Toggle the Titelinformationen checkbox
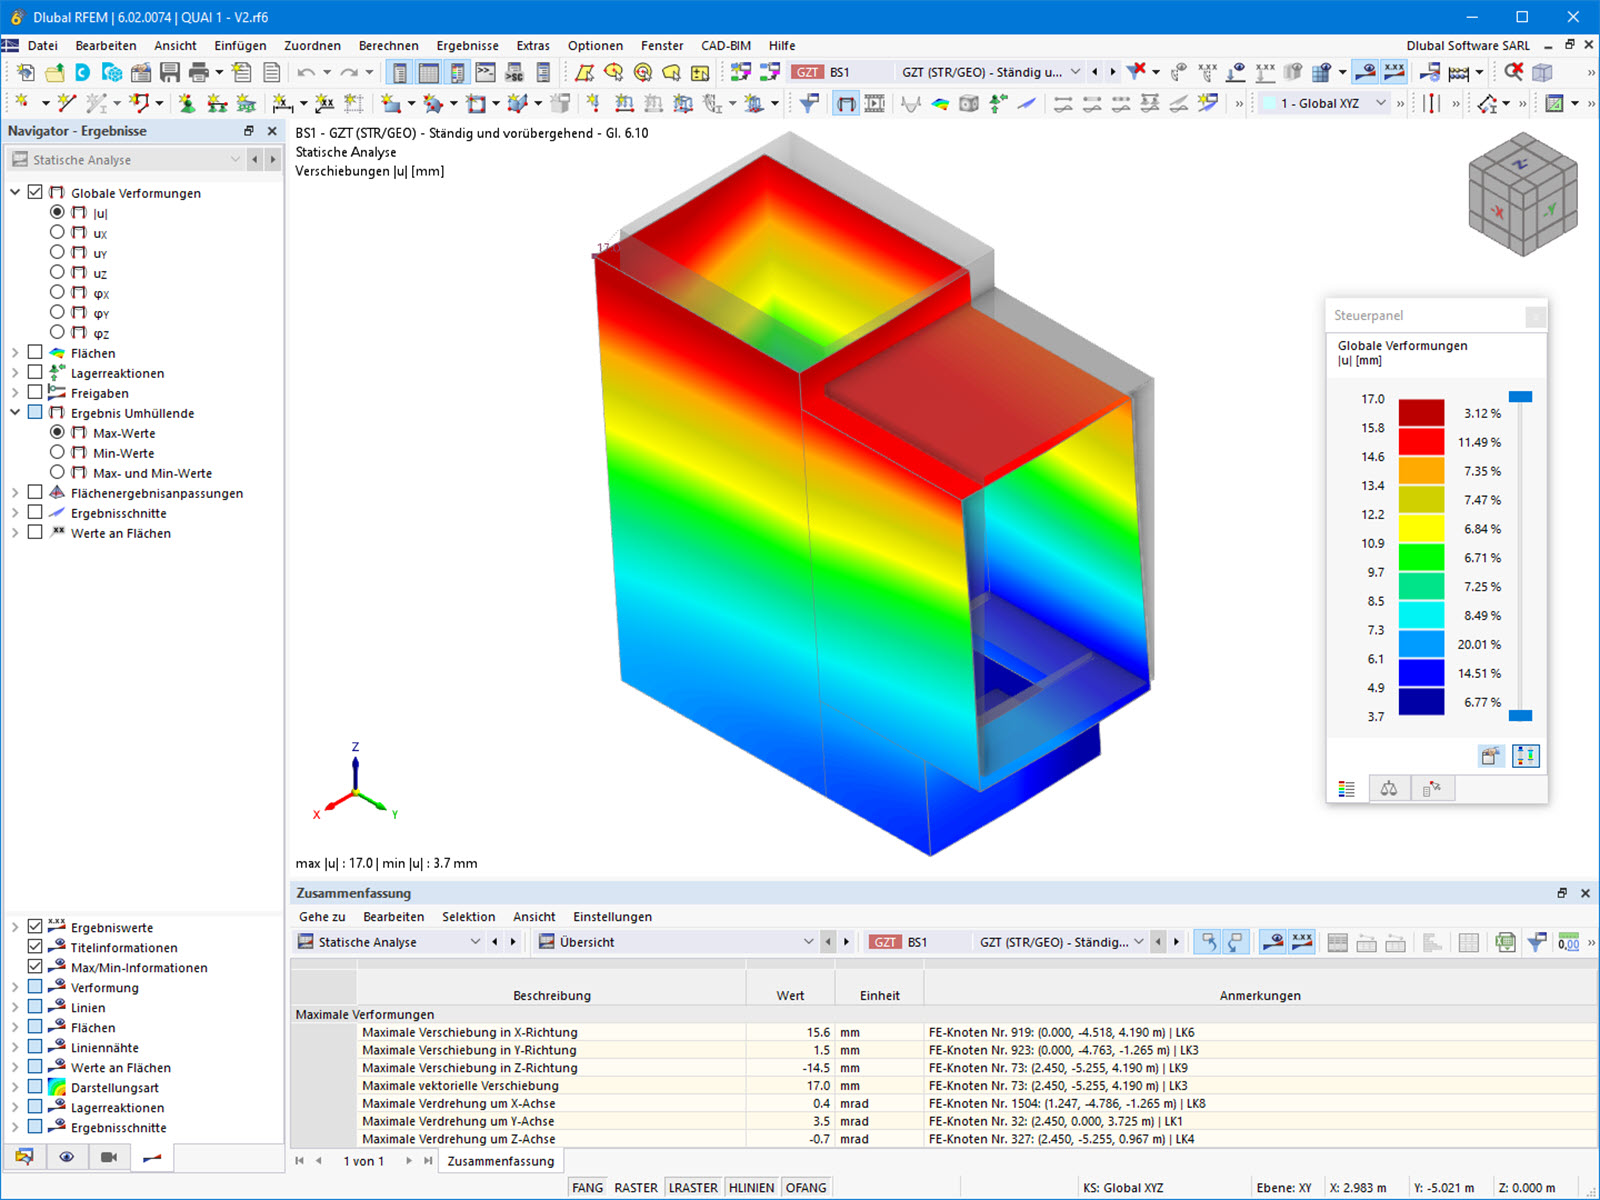Image resolution: width=1600 pixels, height=1200 pixels. click(35, 946)
